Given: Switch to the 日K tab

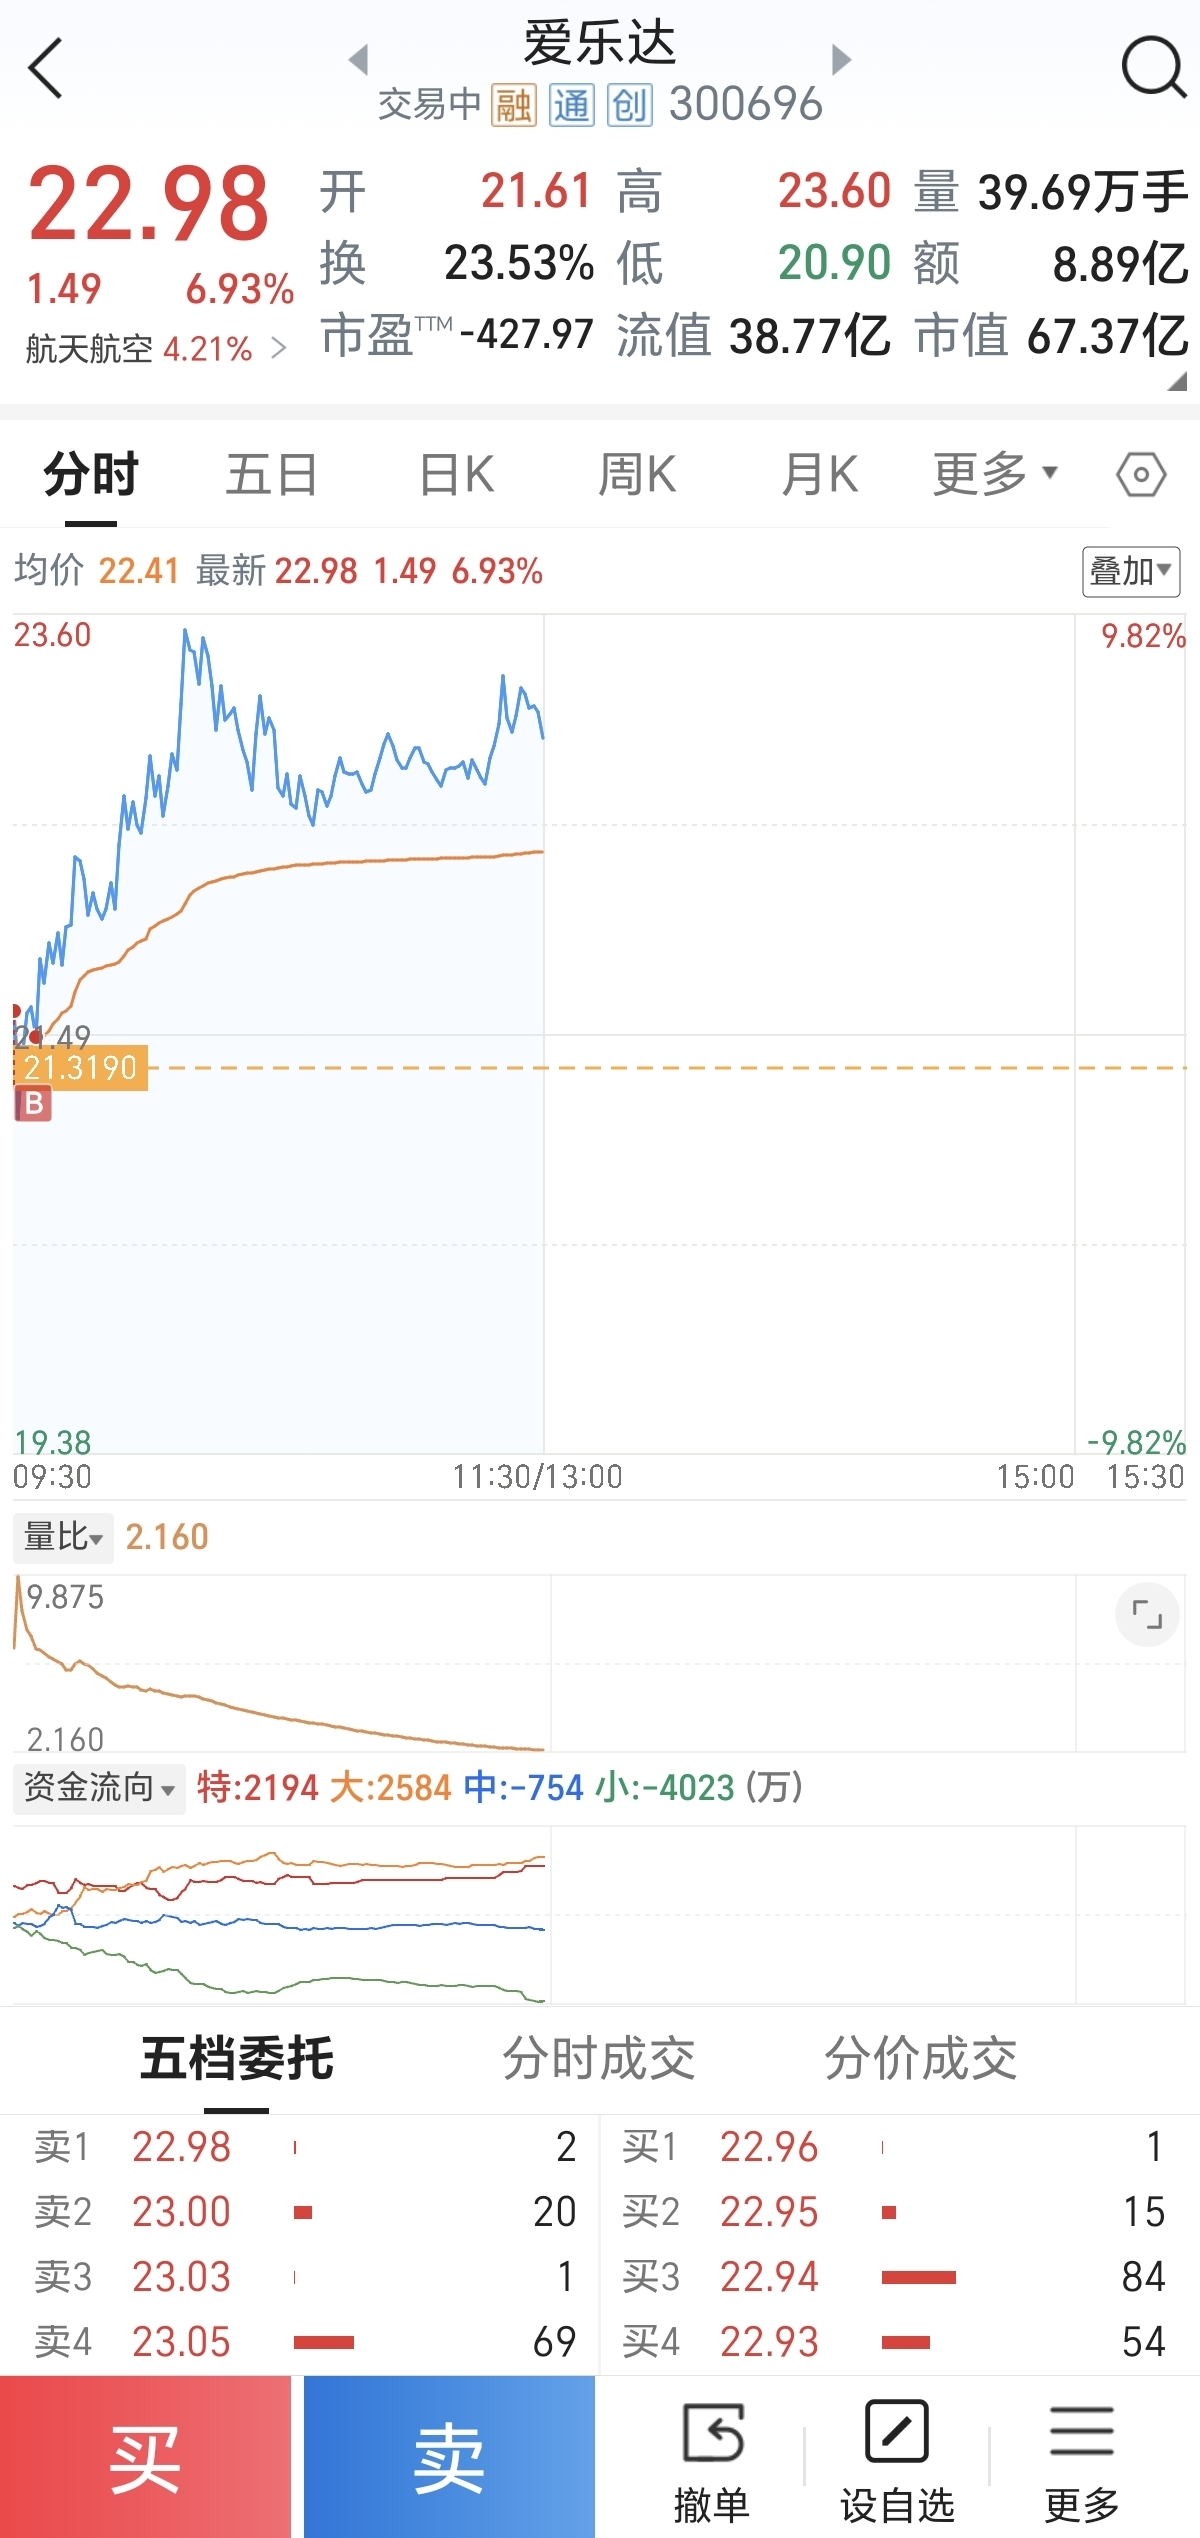Looking at the screenshot, I should 456,474.
